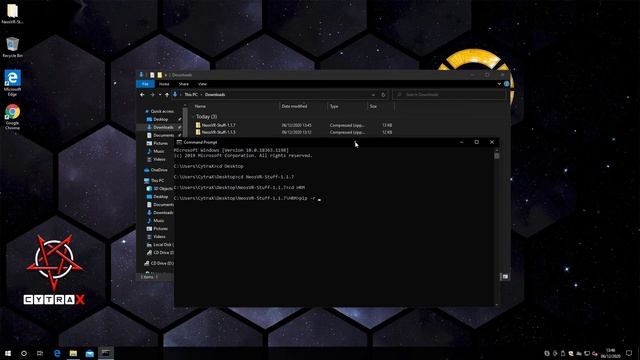This screenshot has width=640, height=360.
Task: Open Explorer Help with the blue question icon
Action: tap(507, 84)
